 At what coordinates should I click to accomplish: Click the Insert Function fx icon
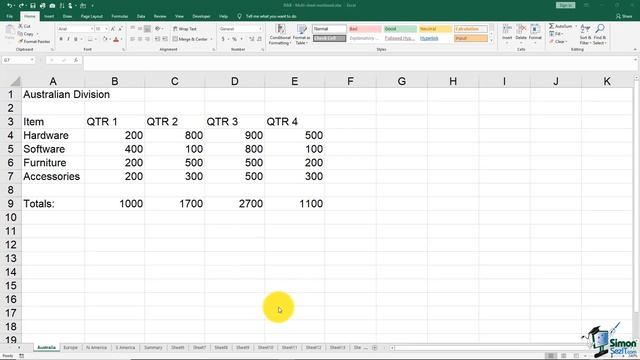[x=76, y=60]
